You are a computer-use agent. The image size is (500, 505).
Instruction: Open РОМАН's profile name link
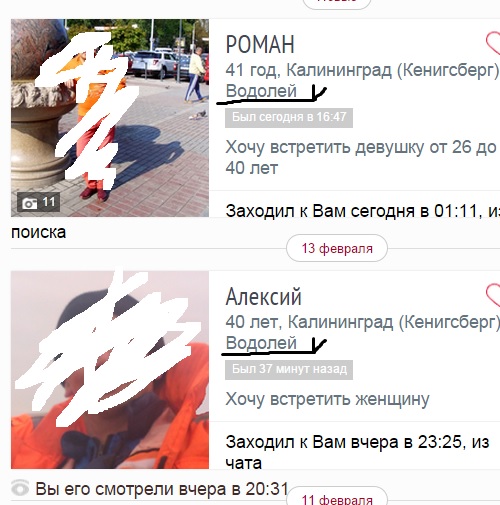260,45
